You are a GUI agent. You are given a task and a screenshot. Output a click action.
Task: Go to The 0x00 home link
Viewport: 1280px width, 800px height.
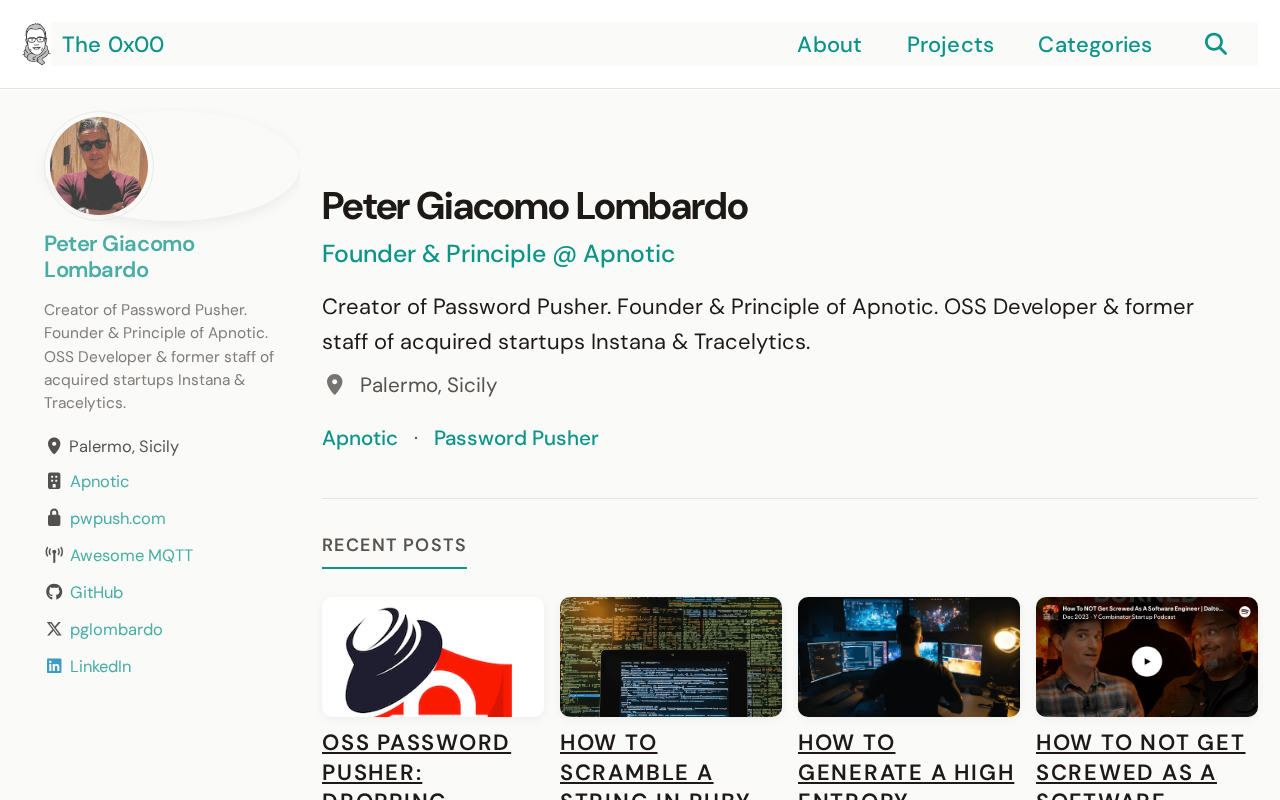click(113, 45)
